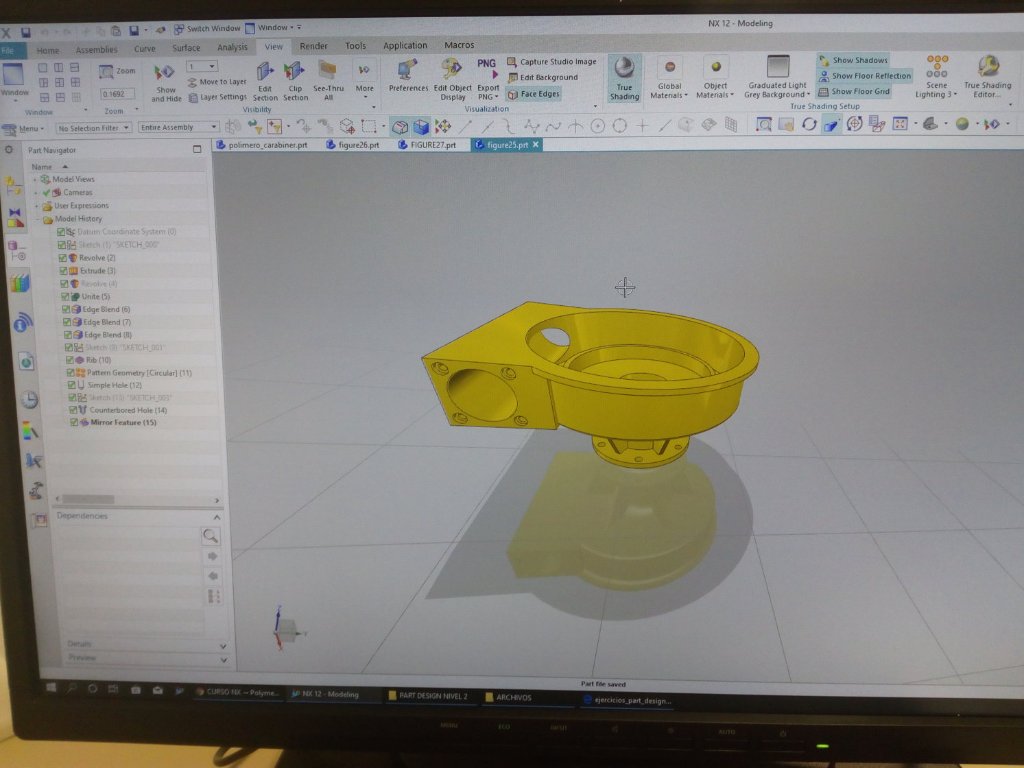
Task: Click Capture Studio Image button
Action: point(551,61)
